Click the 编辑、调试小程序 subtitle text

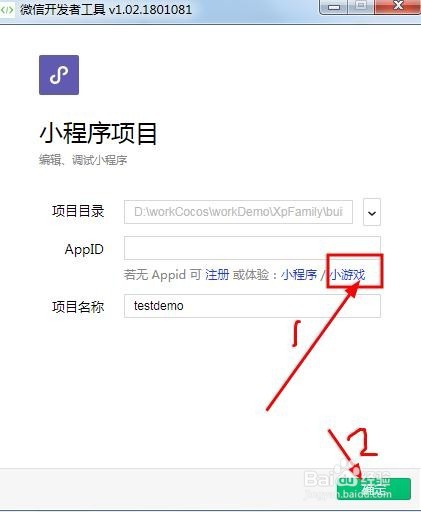[x=83, y=160]
